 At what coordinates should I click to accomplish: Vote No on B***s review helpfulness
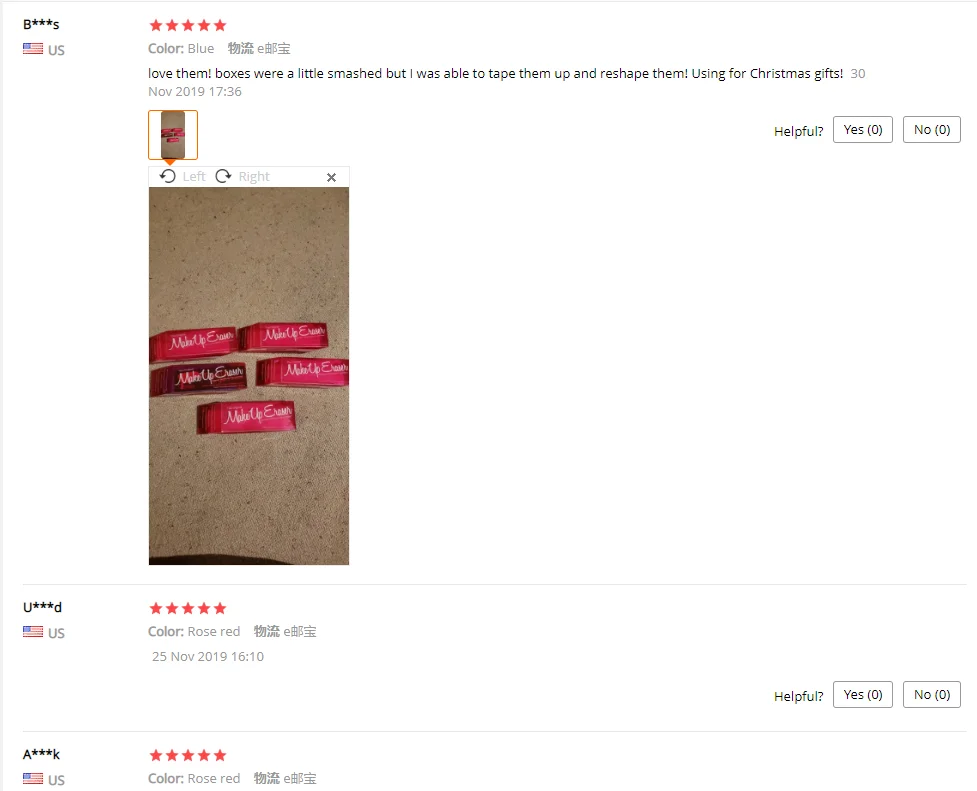pyautogui.click(x=932, y=130)
